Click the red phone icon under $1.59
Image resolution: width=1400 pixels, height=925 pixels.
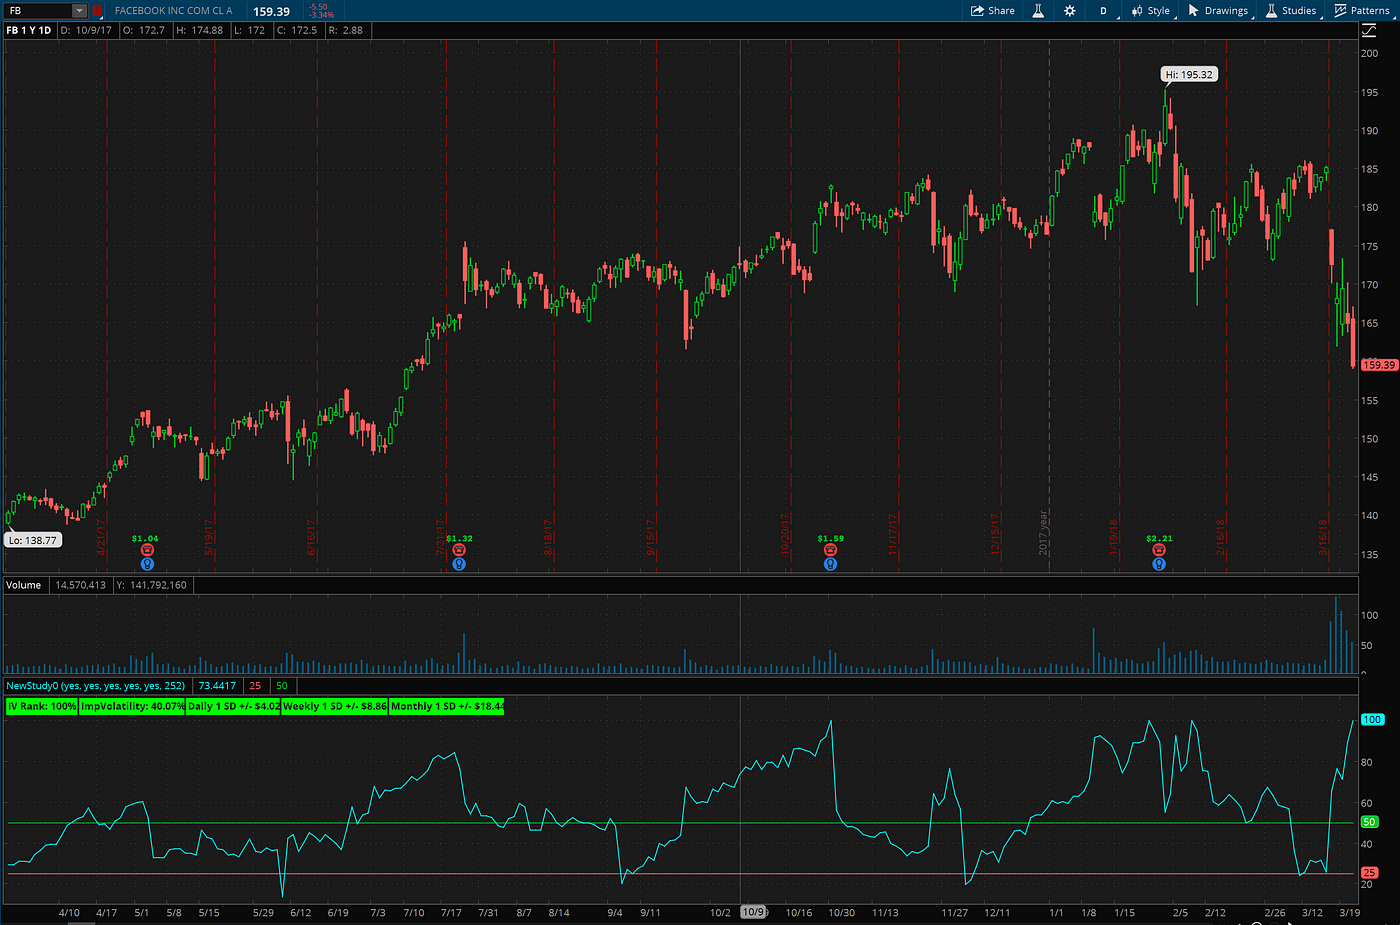830,550
